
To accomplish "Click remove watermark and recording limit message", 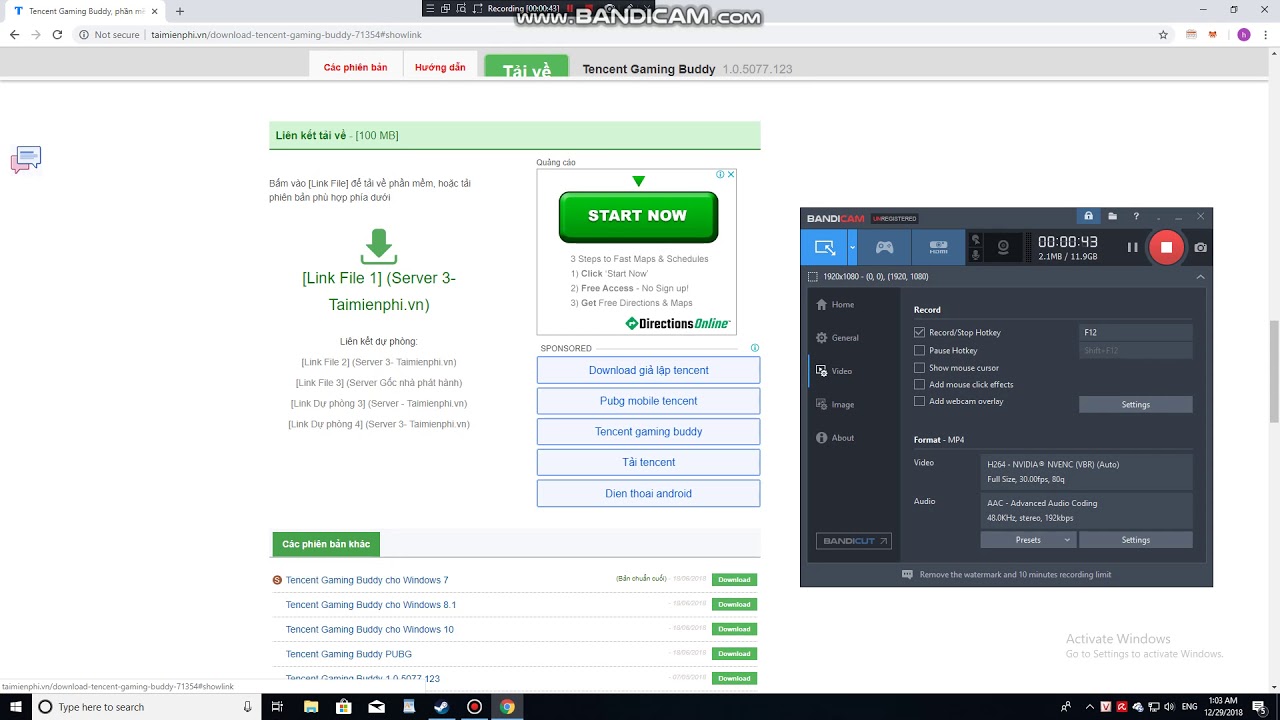I will [x=1007, y=575].
